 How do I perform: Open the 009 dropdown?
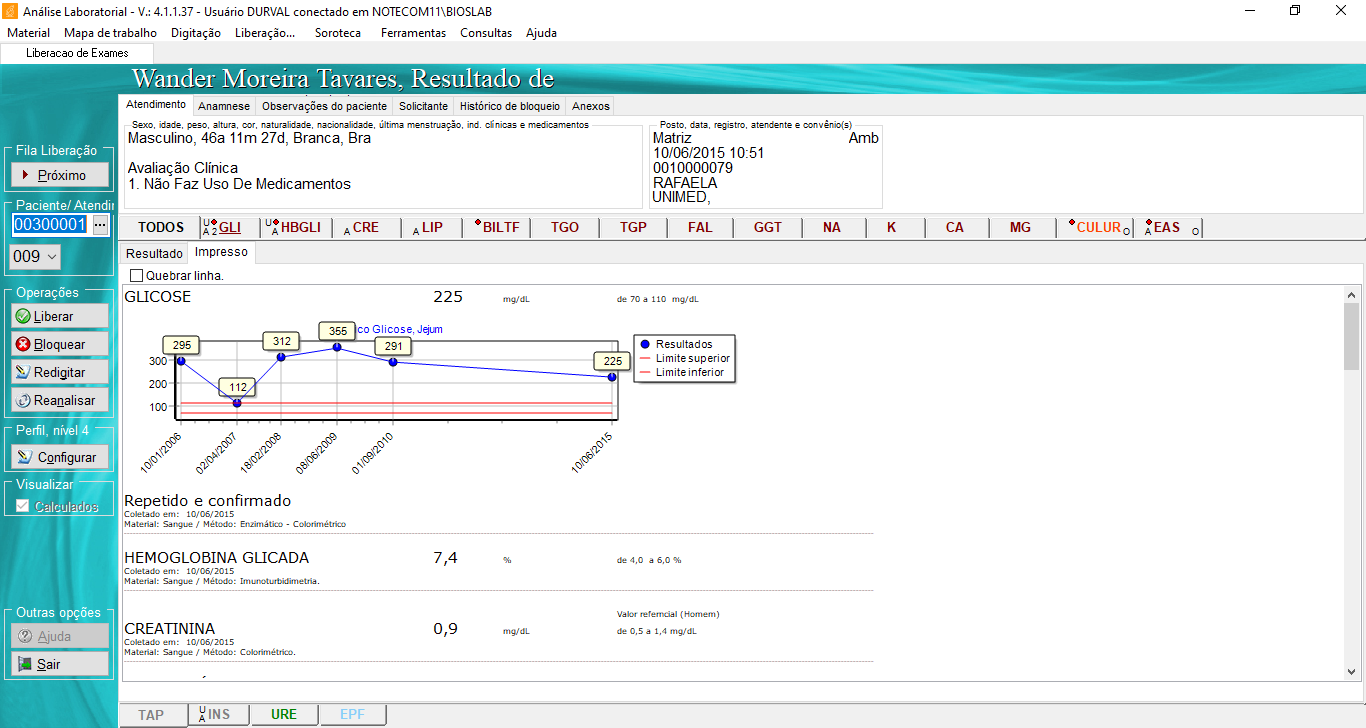pos(35,257)
